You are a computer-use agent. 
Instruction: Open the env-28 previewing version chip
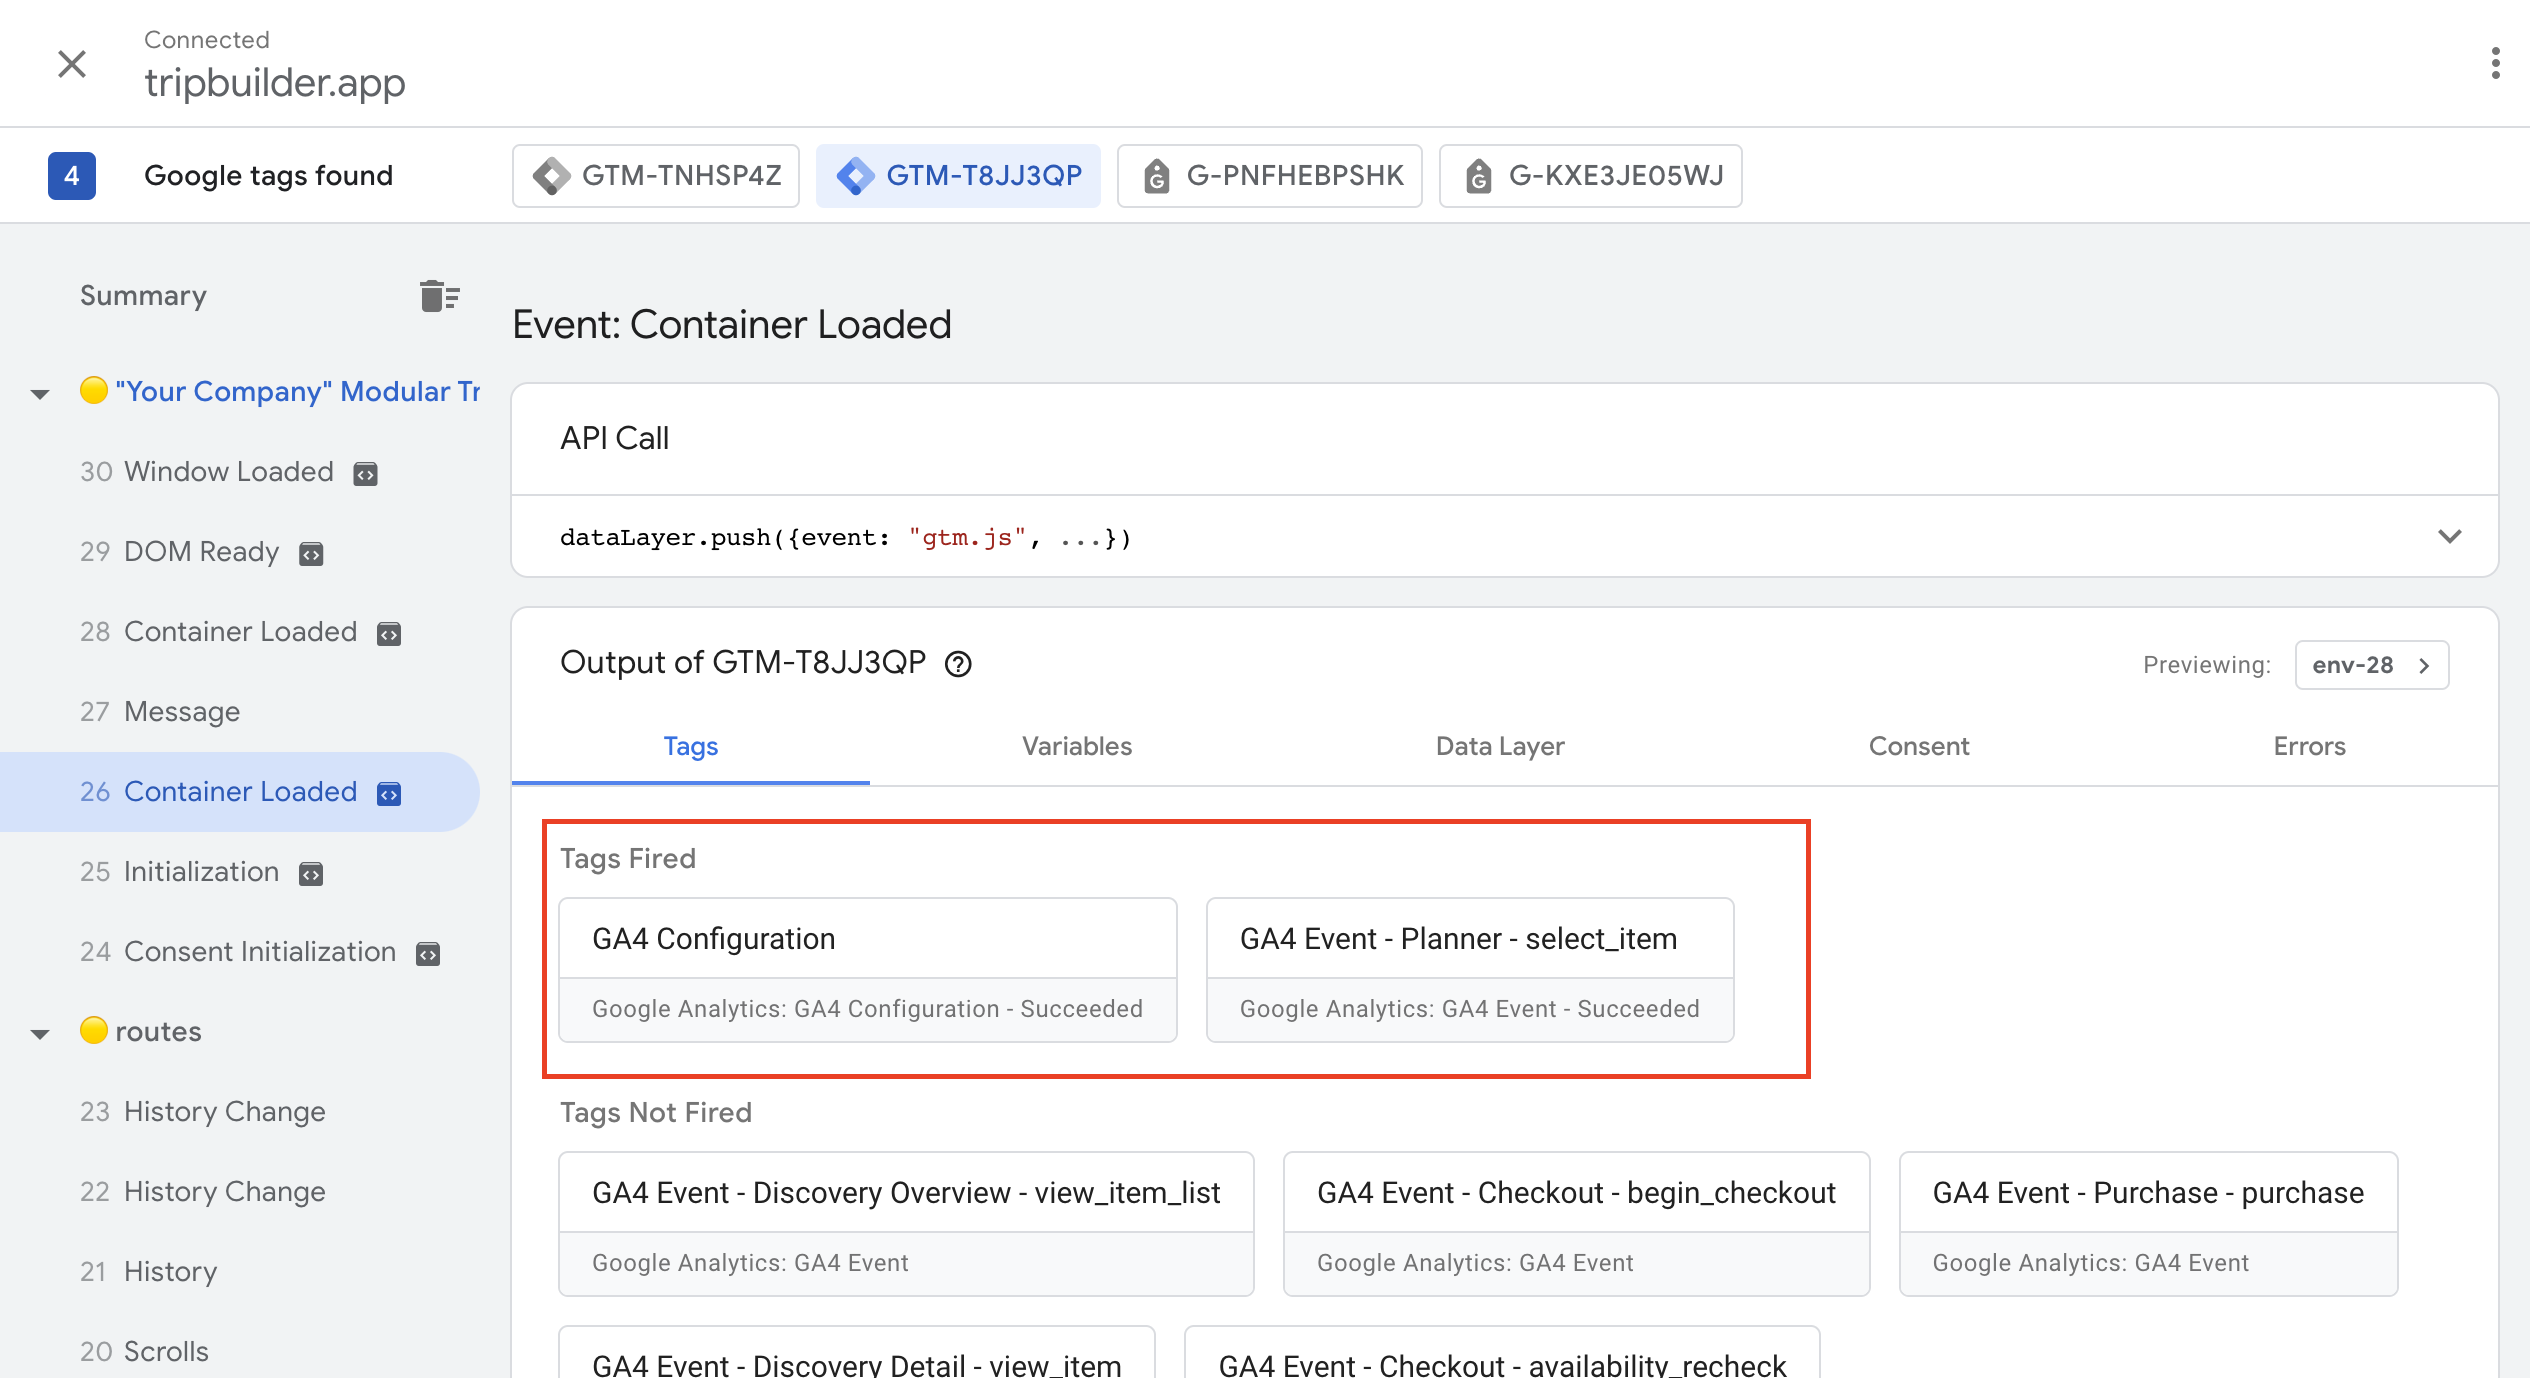[x=2371, y=665]
